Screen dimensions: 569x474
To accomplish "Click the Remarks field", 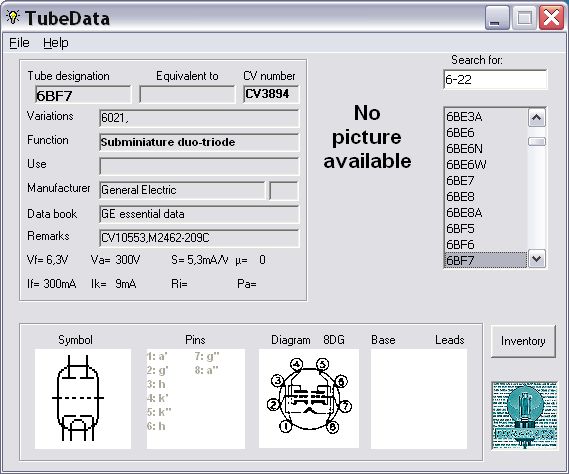I will (x=199, y=238).
